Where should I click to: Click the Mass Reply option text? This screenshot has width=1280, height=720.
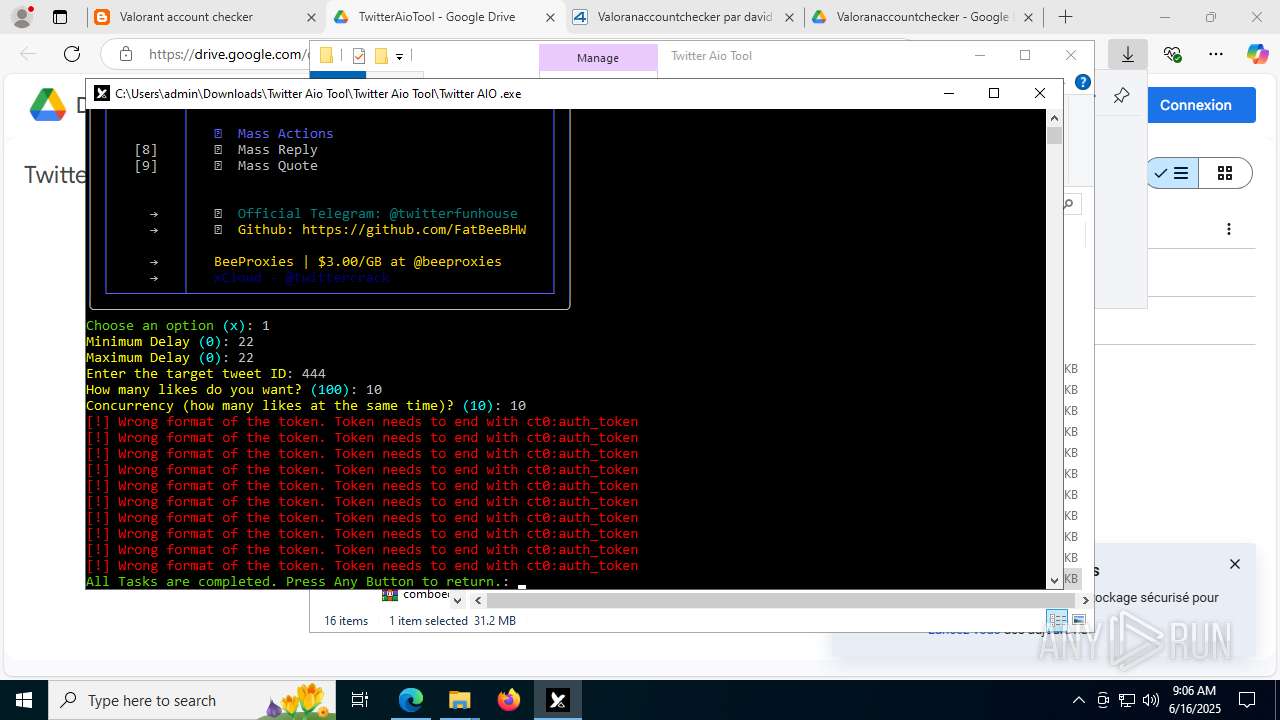tap(277, 150)
